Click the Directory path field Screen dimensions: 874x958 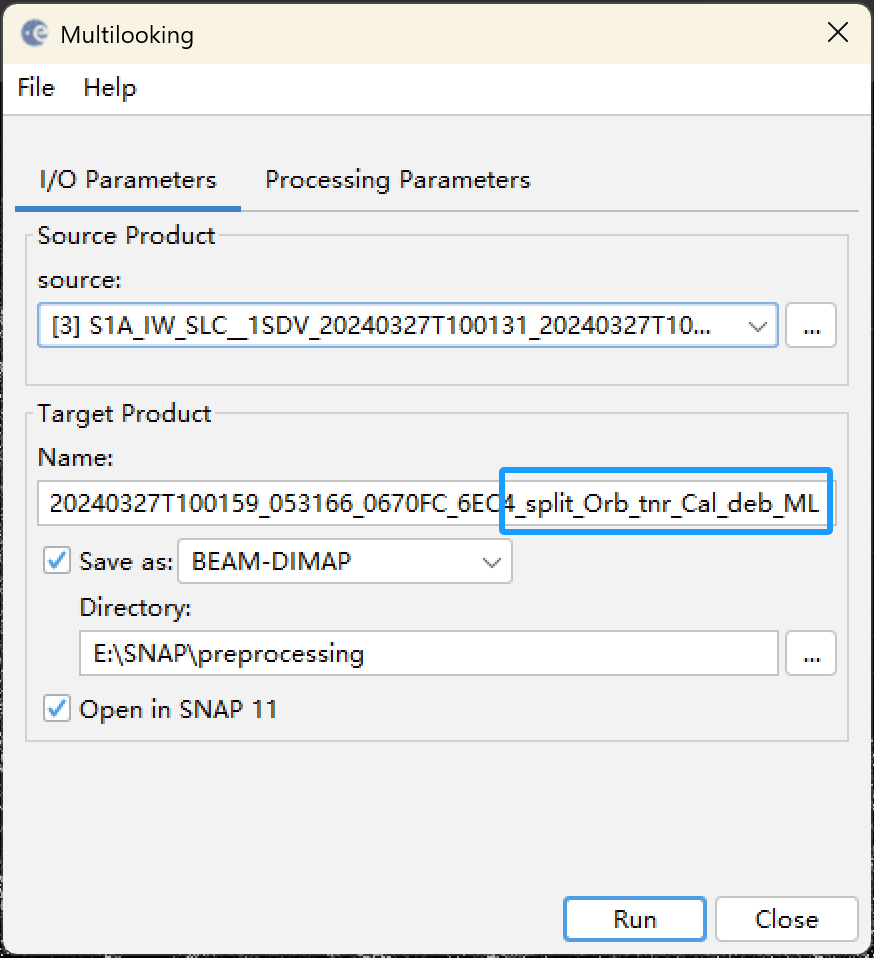(429, 653)
